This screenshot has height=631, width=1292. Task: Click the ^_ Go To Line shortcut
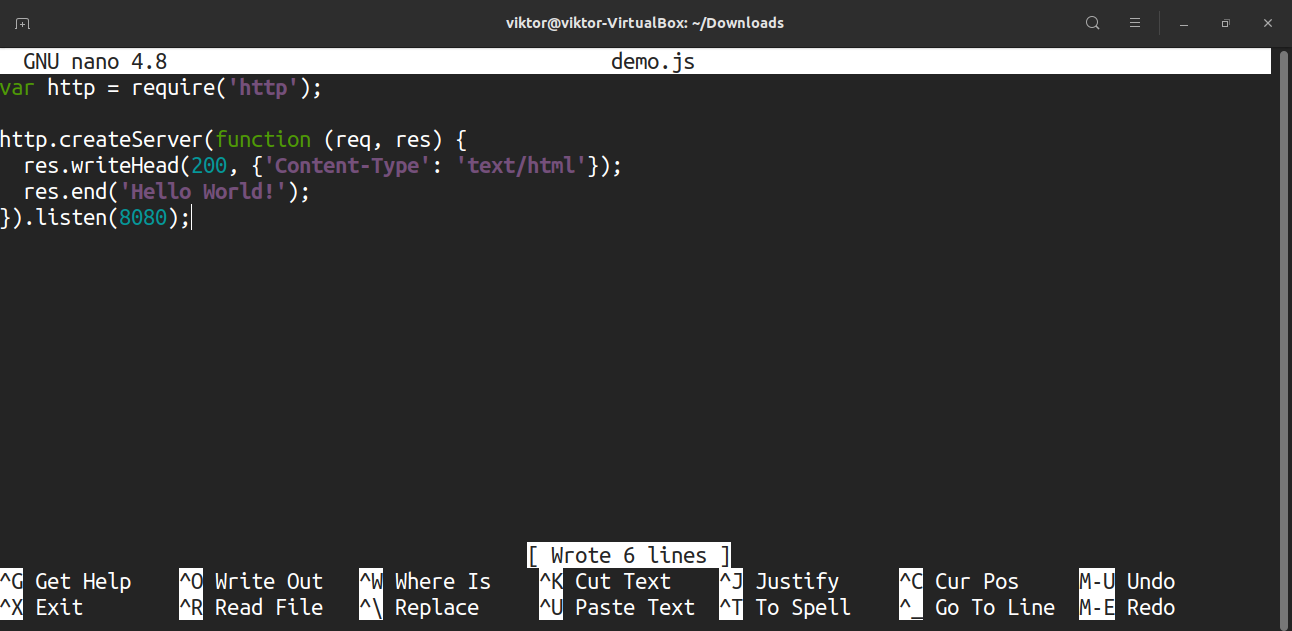977,608
